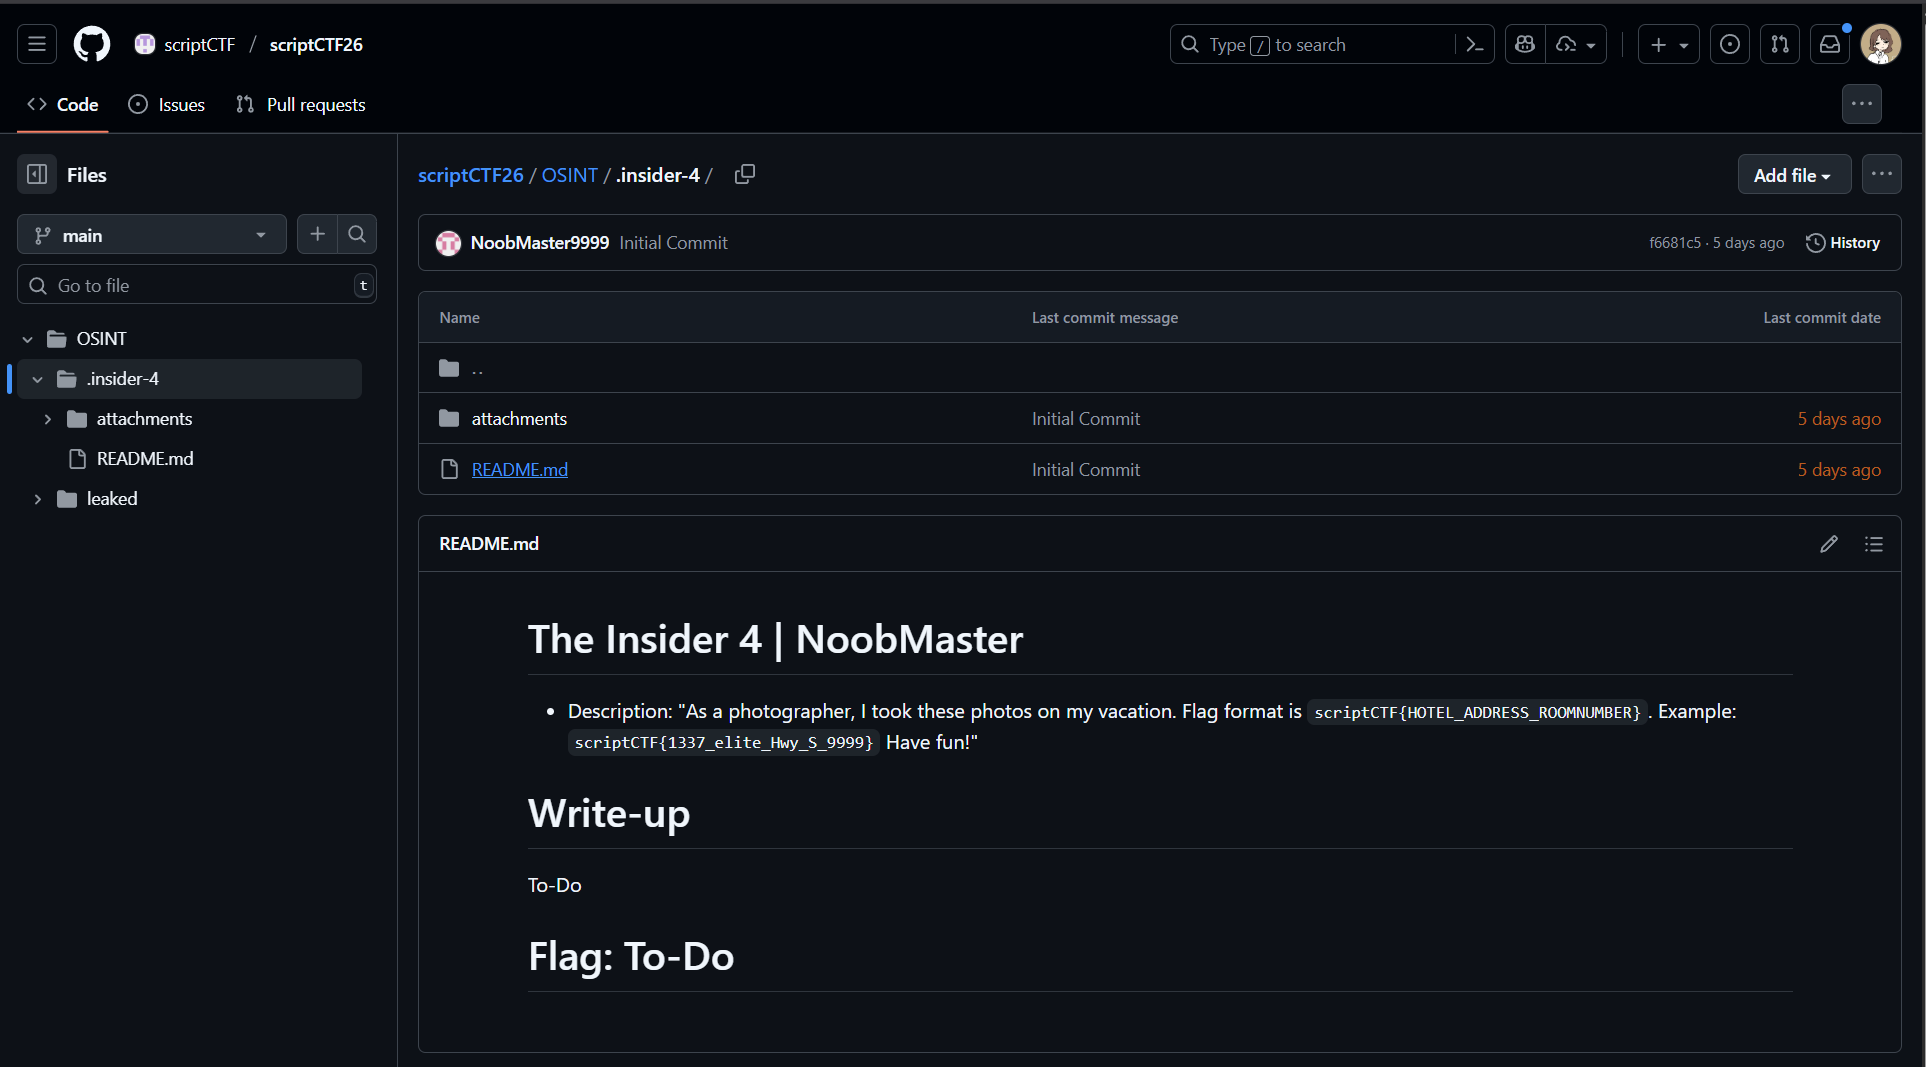Open the README.md file link
1926x1067 pixels.
519,469
